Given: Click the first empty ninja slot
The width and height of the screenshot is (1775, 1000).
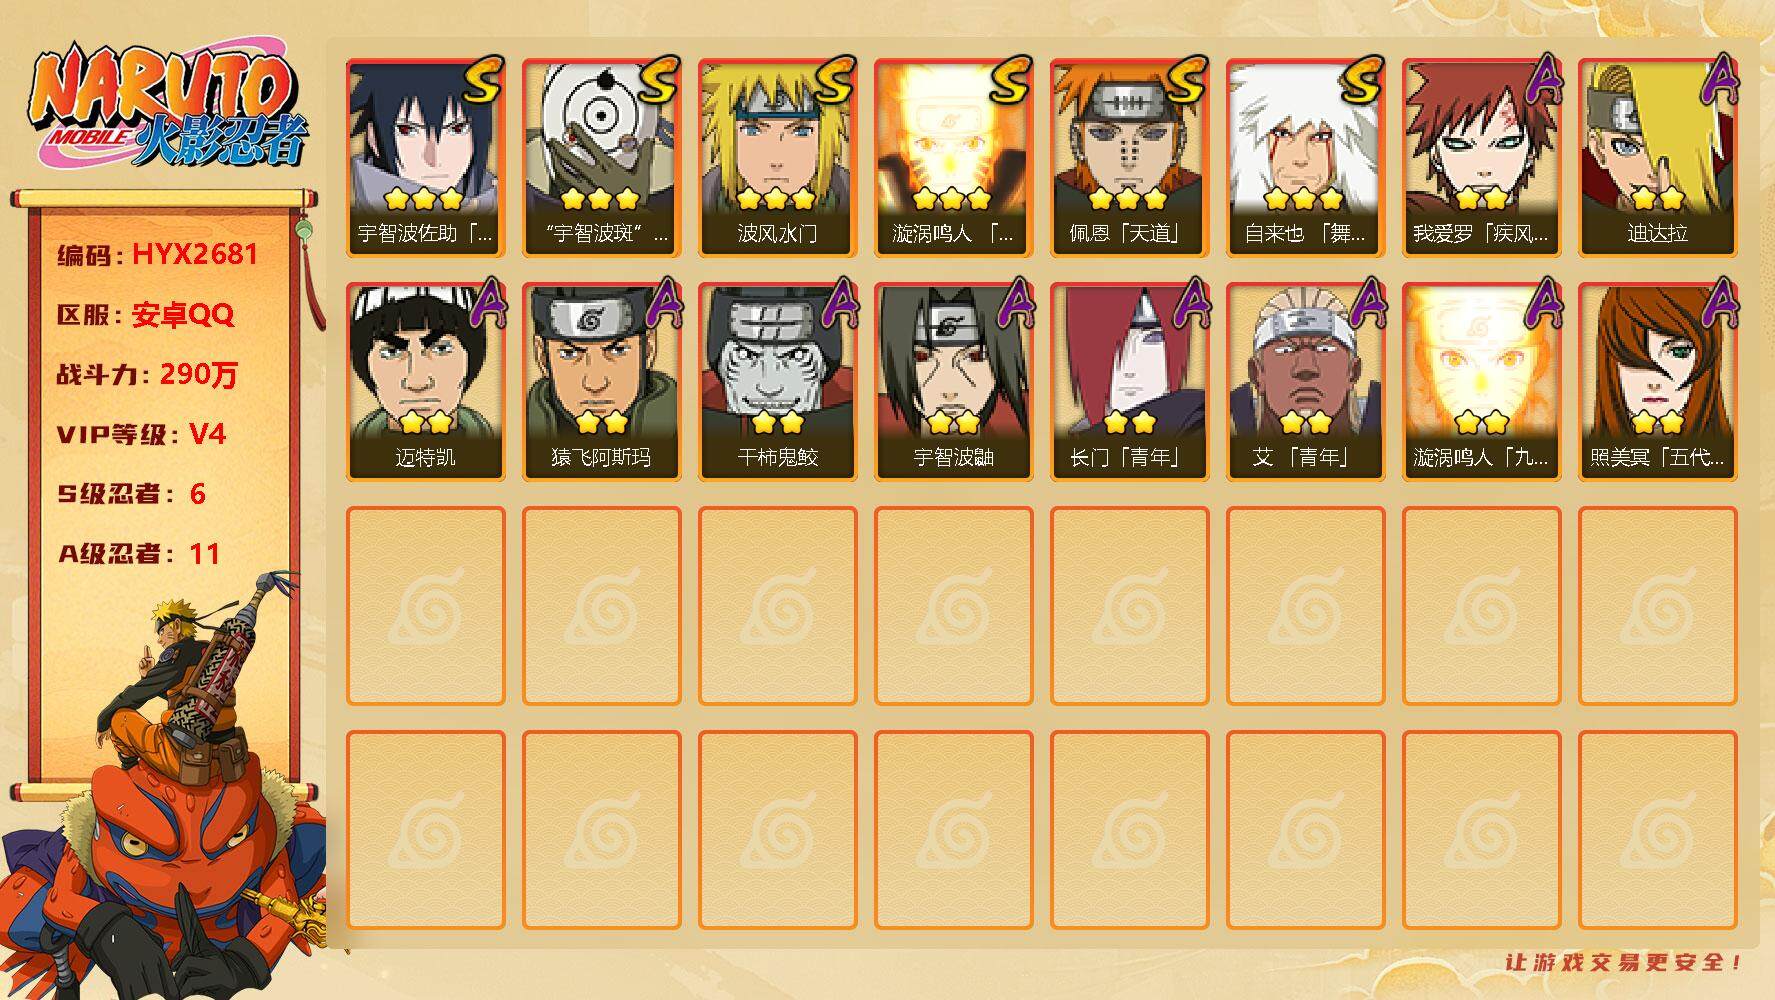Looking at the screenshot, I should (425, 606).
